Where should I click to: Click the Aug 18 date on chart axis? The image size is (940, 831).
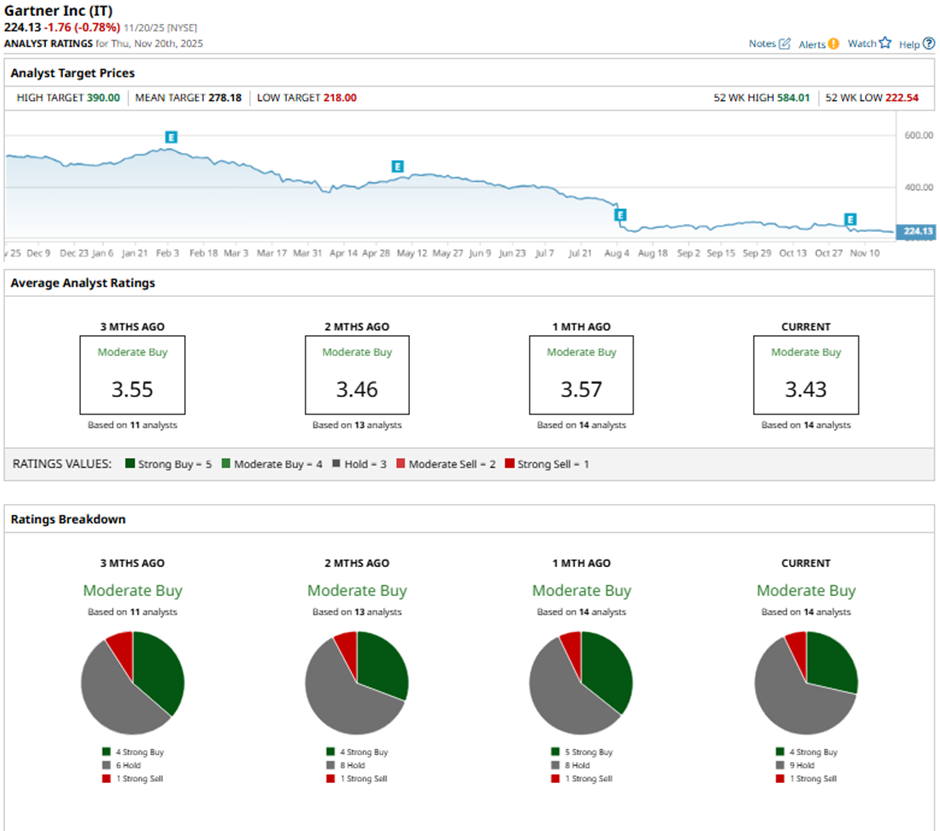tap(653, 253)
